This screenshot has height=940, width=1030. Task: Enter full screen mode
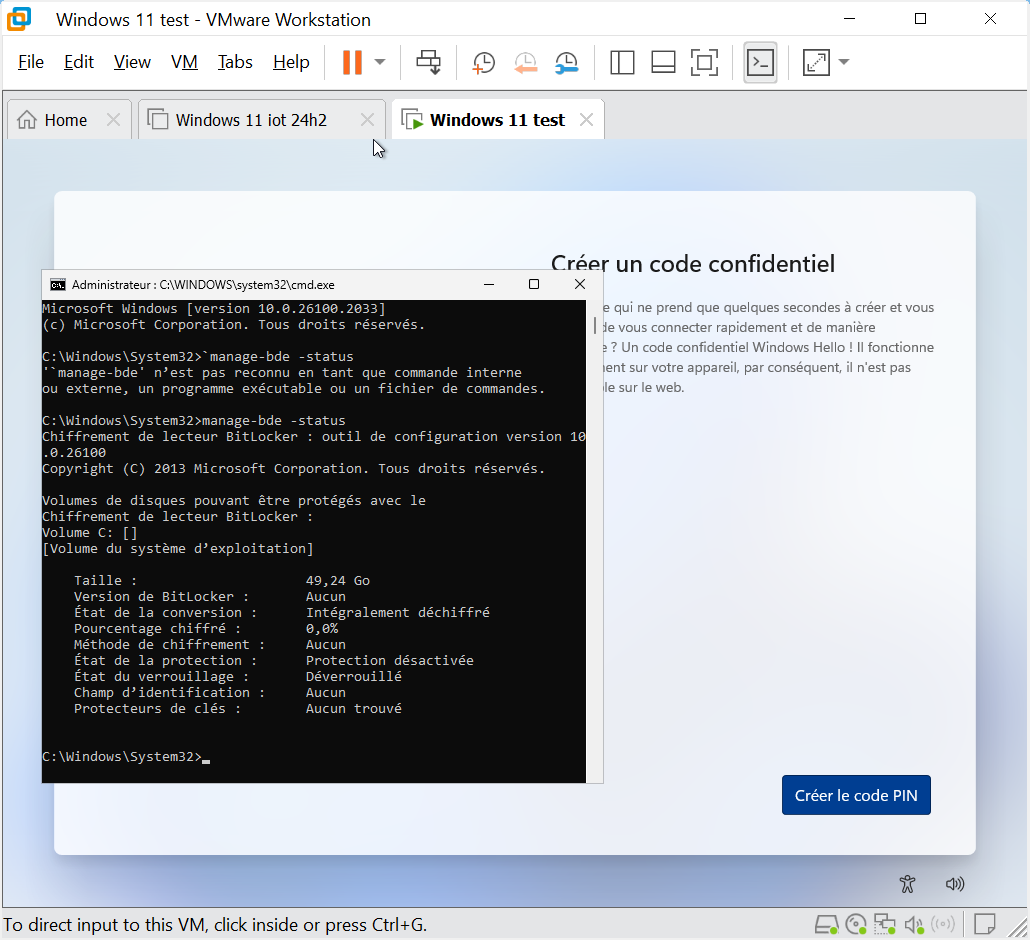(704, 62)
